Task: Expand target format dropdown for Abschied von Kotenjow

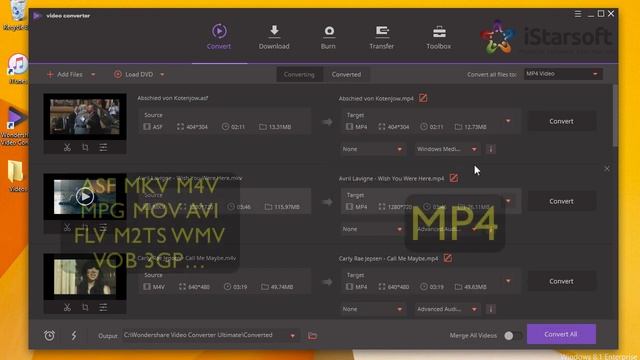Action: coord(508,121)
